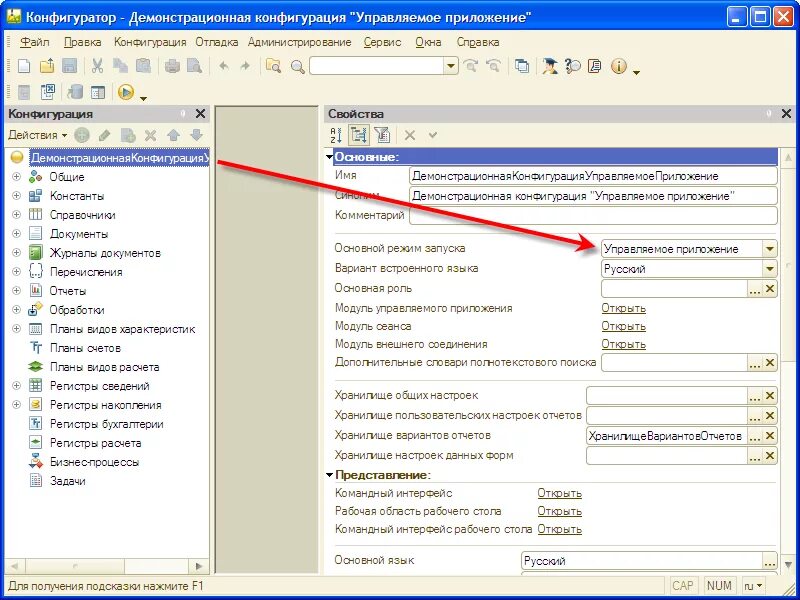Choose Основная роль with the ellipsis button
The height and width of the screenshot is (600, 800).
tap(755, 289)
